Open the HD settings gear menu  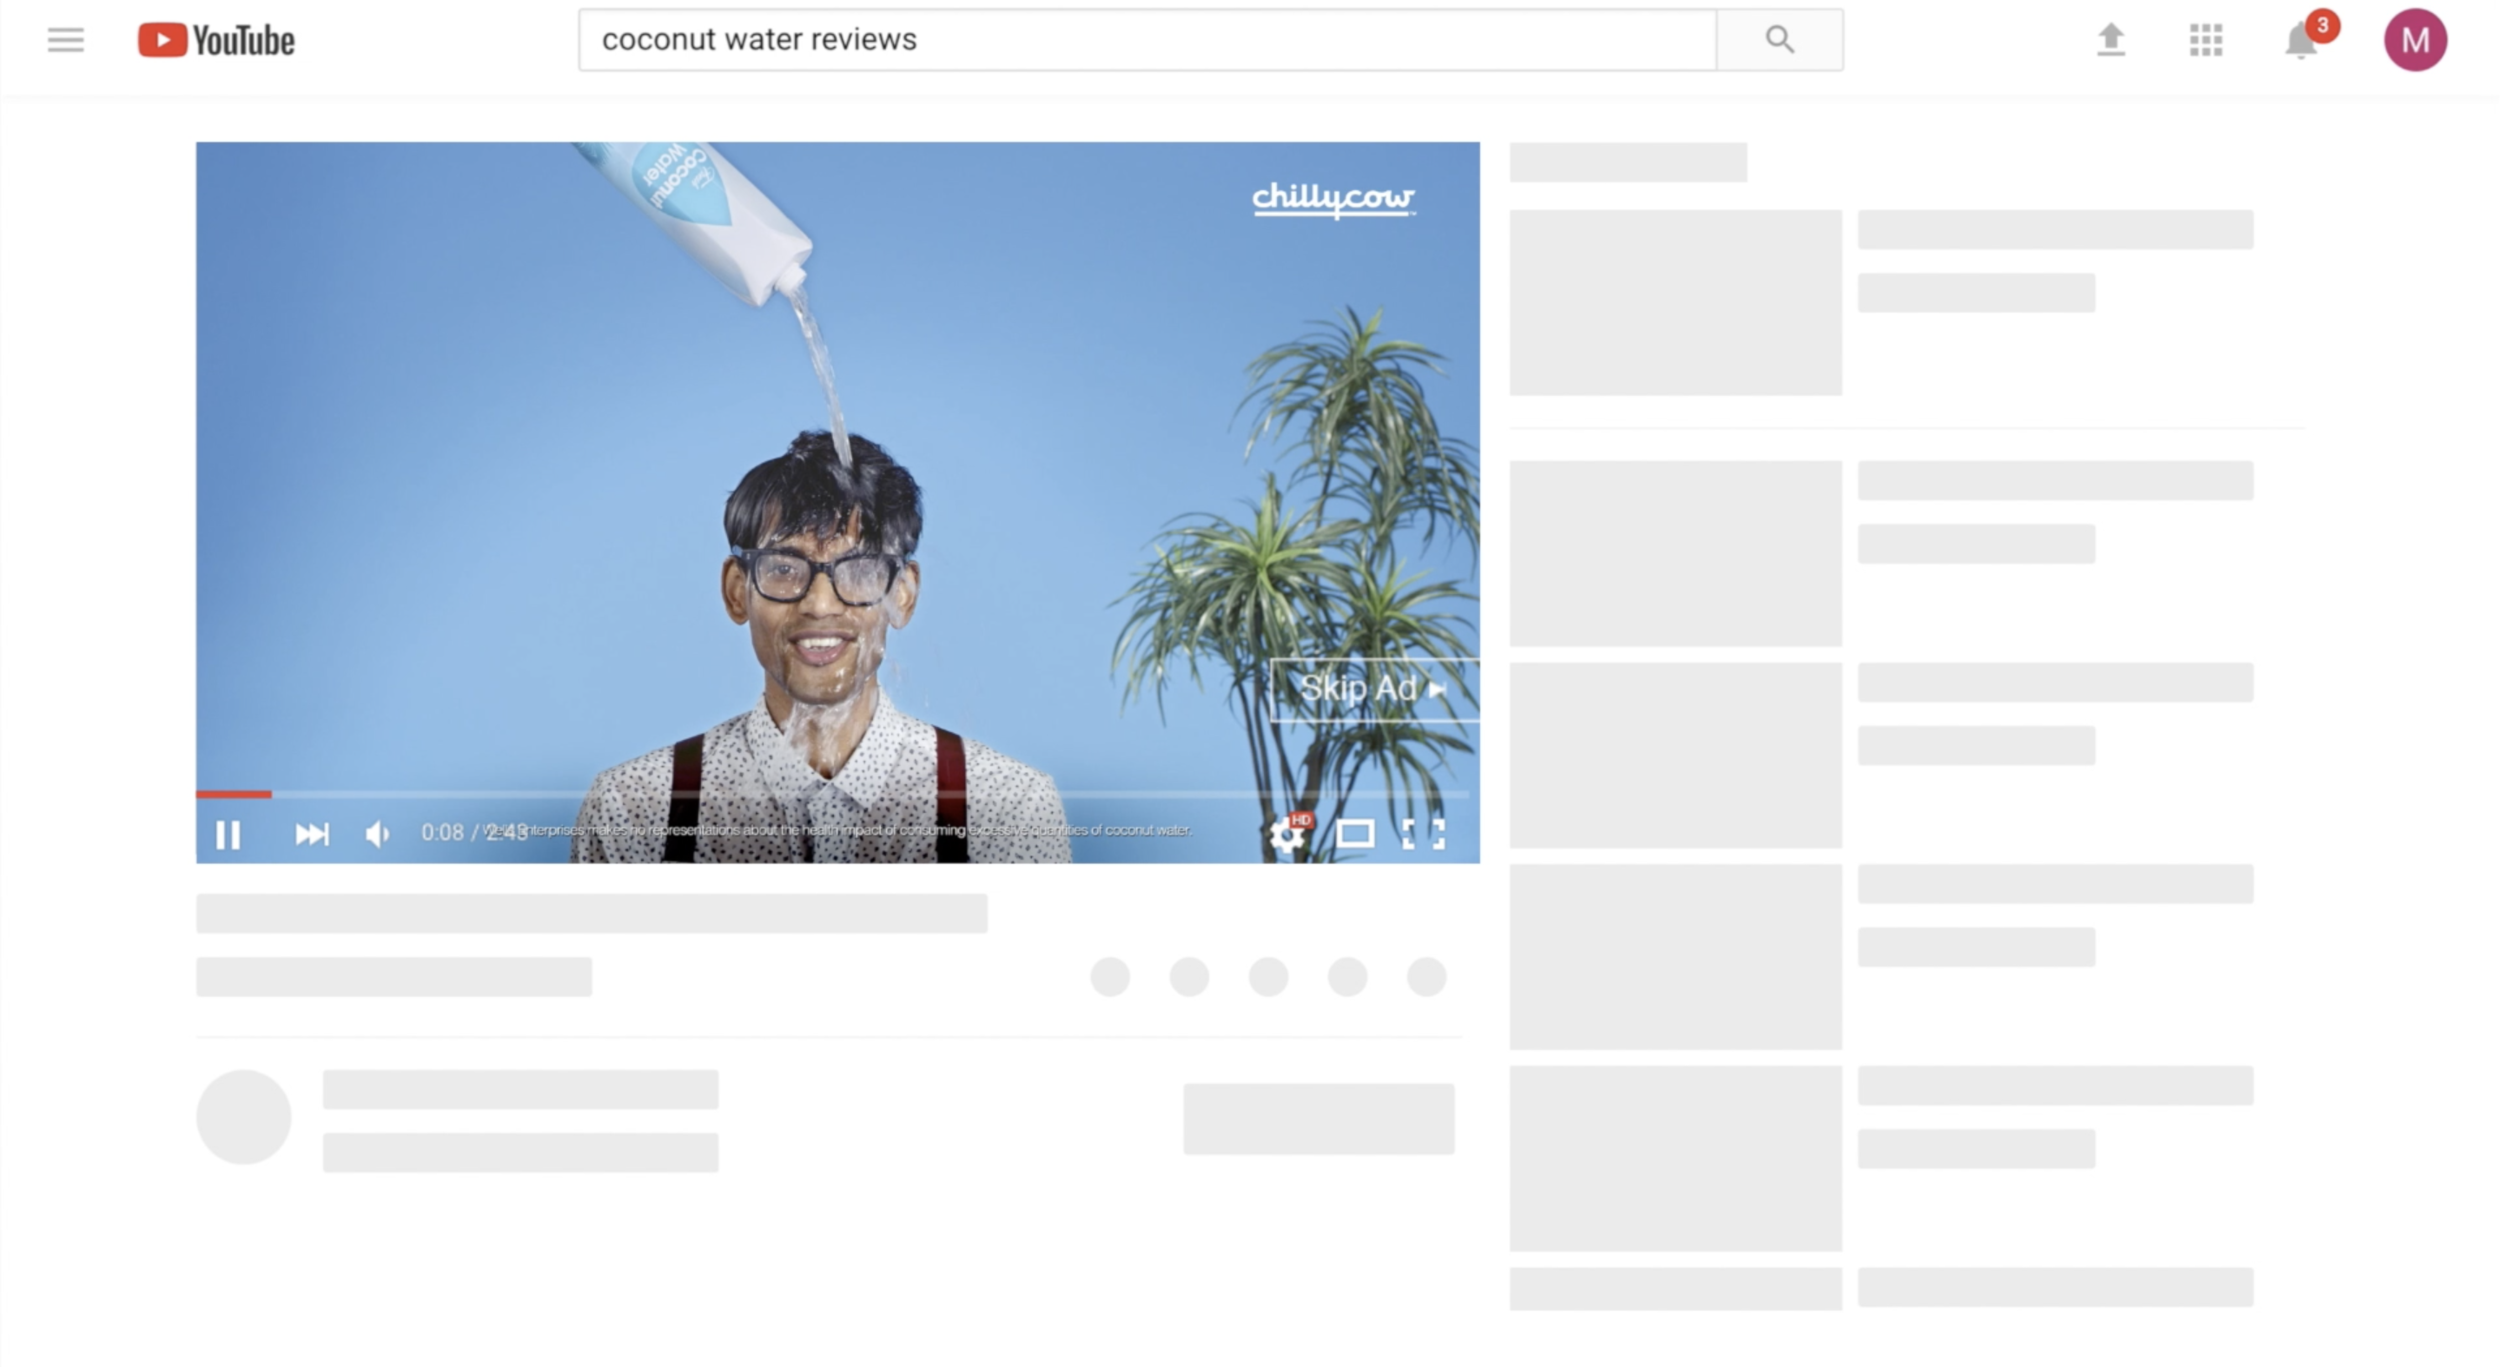1286,834
